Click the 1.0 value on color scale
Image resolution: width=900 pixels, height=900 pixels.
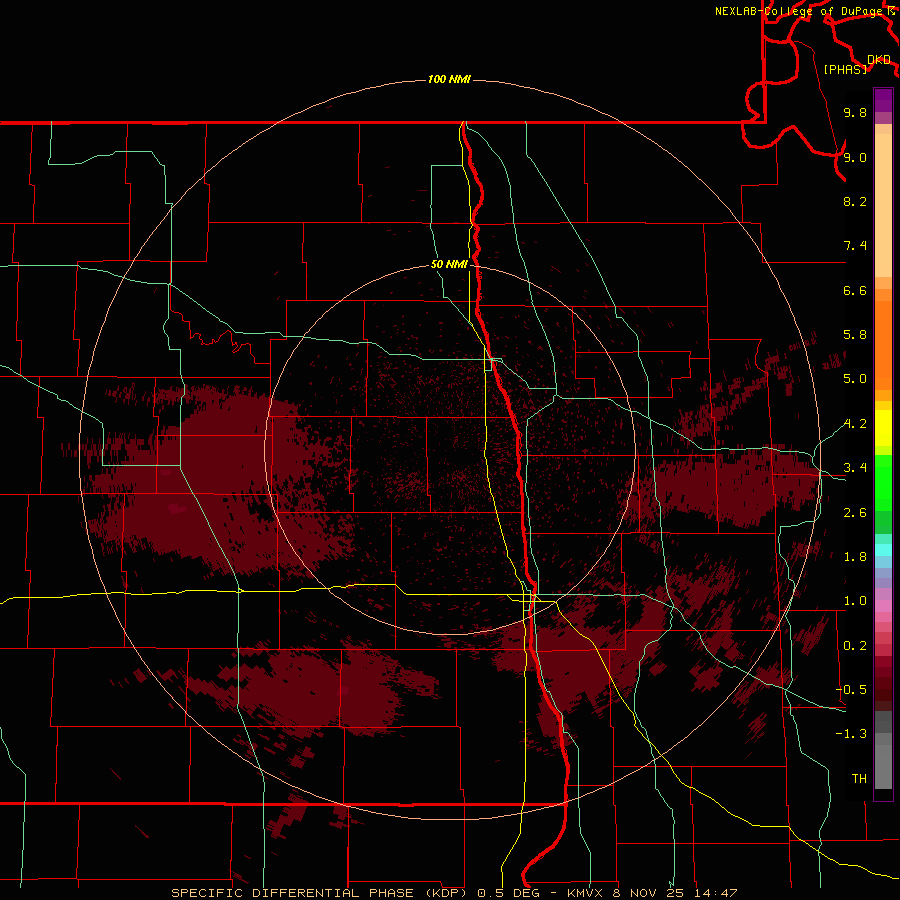click(855, 601)
